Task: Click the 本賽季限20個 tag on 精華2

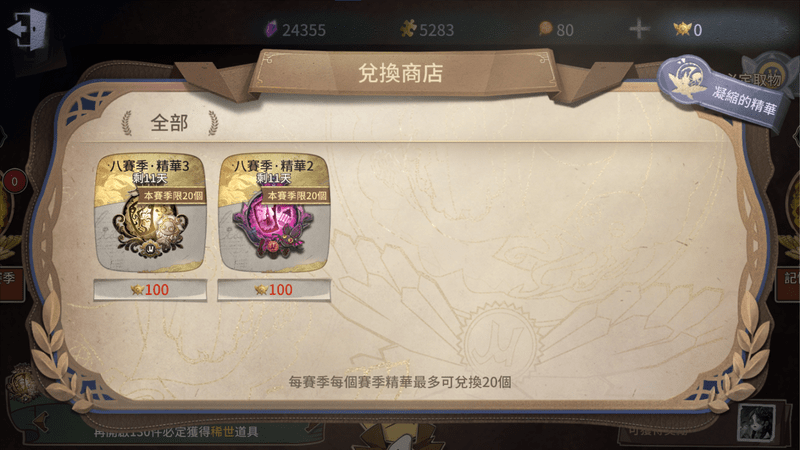Action: (296, 195)
